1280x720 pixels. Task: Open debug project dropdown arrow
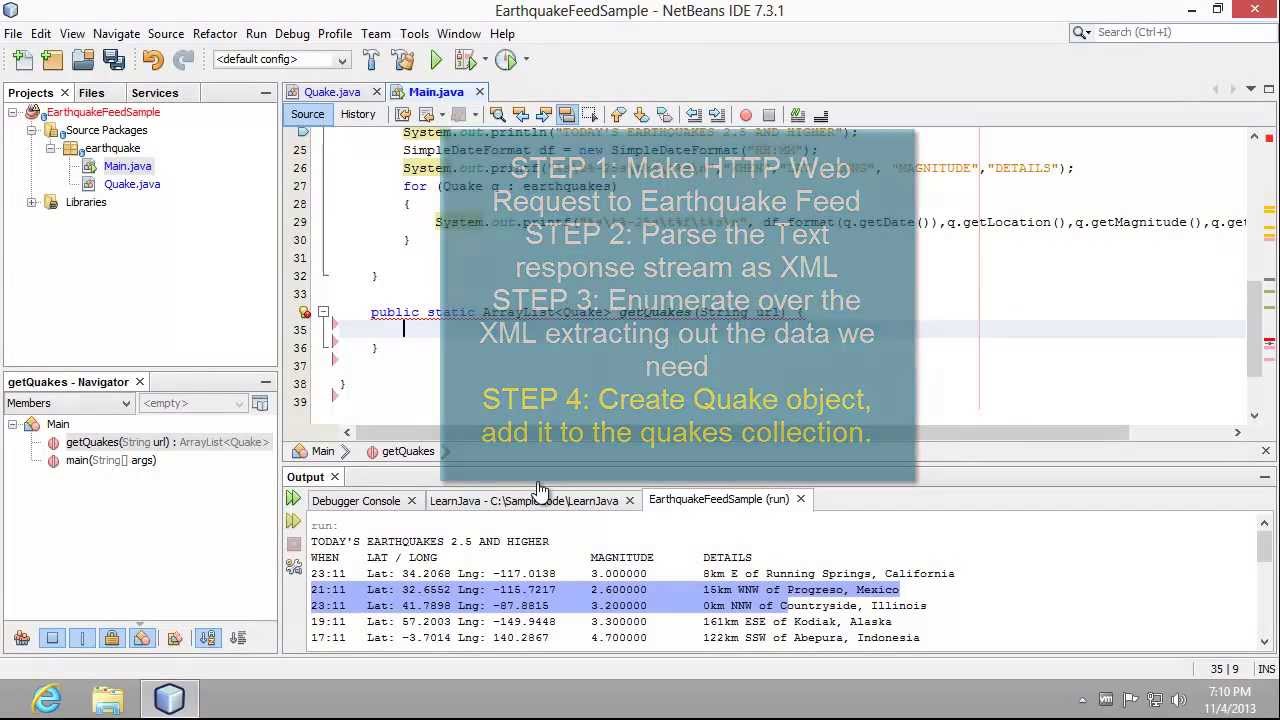click(483, 60)
